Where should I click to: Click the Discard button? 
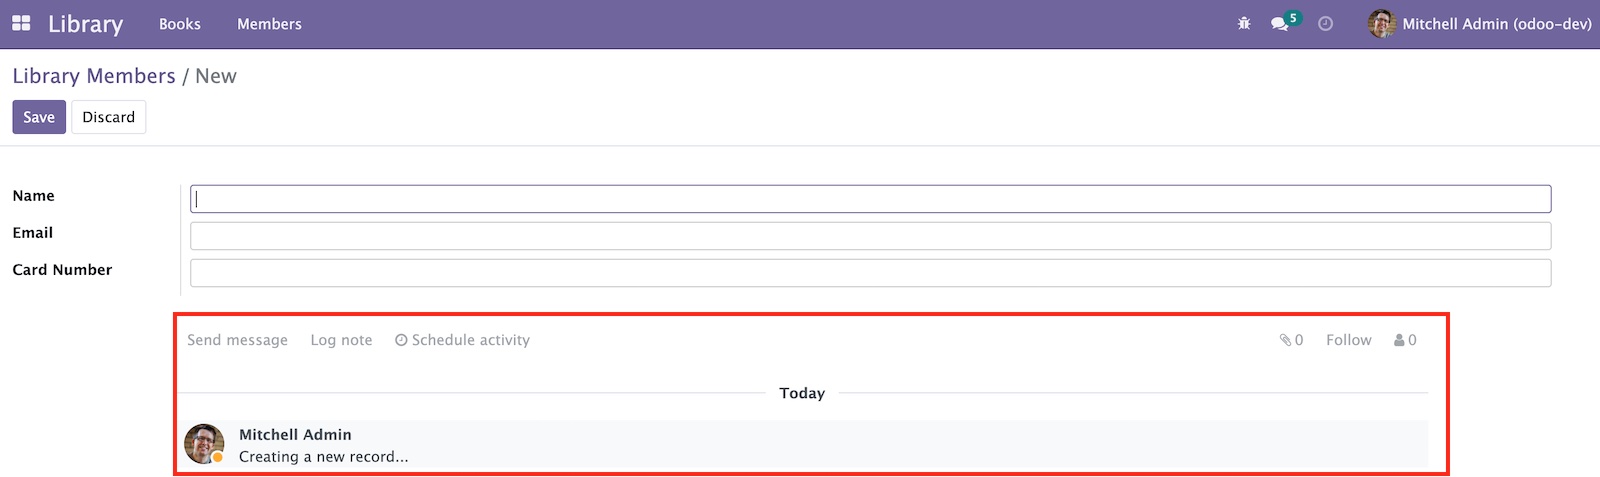click(108, 117)
